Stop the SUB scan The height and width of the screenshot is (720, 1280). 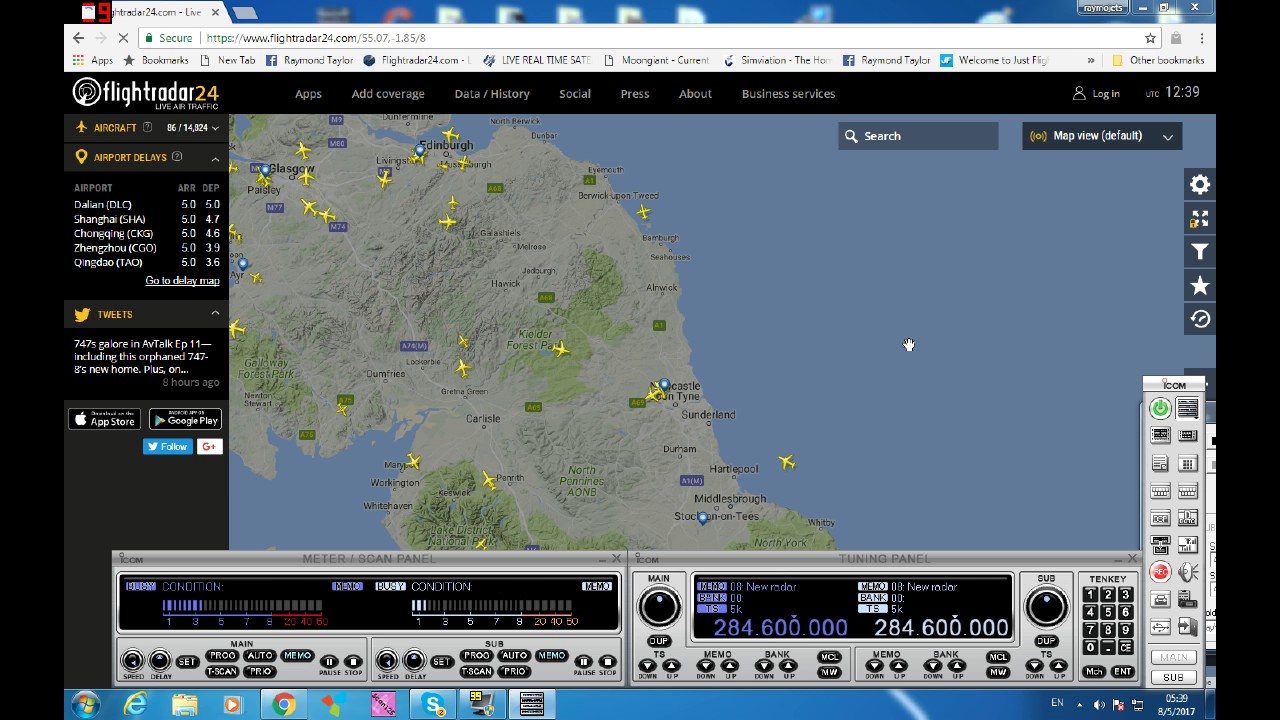(607, 661)
